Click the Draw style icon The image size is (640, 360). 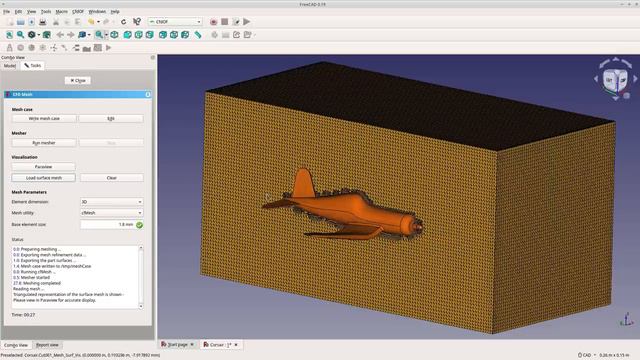[x=31, y=35]
